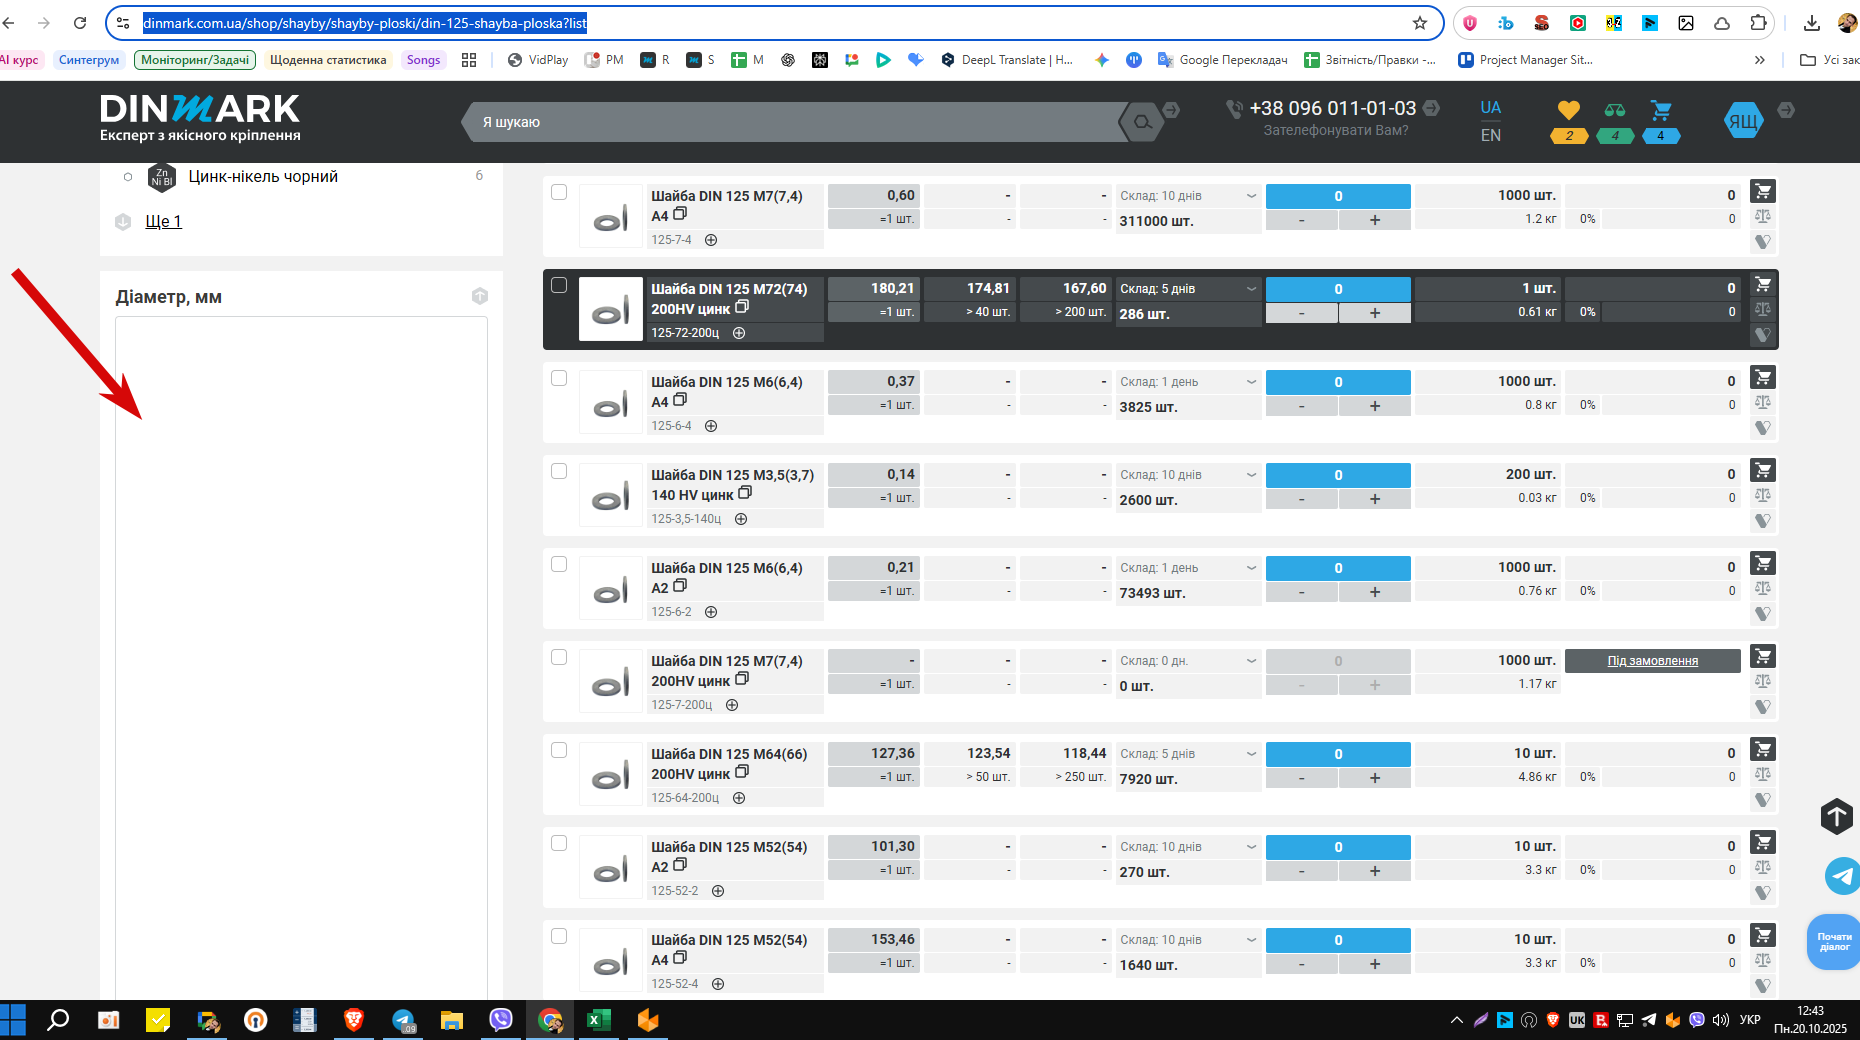Tick the checkbox for item 125-72-200ц
The width and height of the screenshot is (1860, 1040).
(559, 285)
